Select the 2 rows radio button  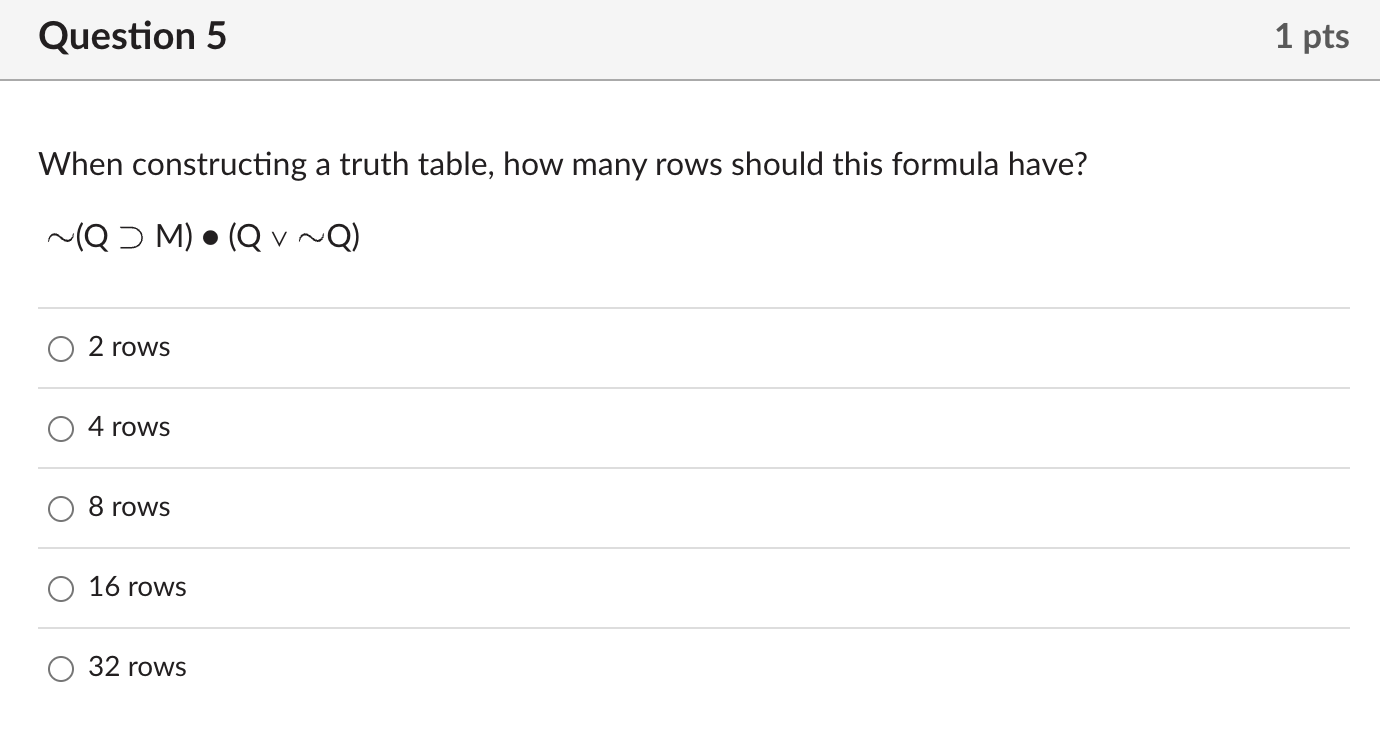[x=61, y=349]
